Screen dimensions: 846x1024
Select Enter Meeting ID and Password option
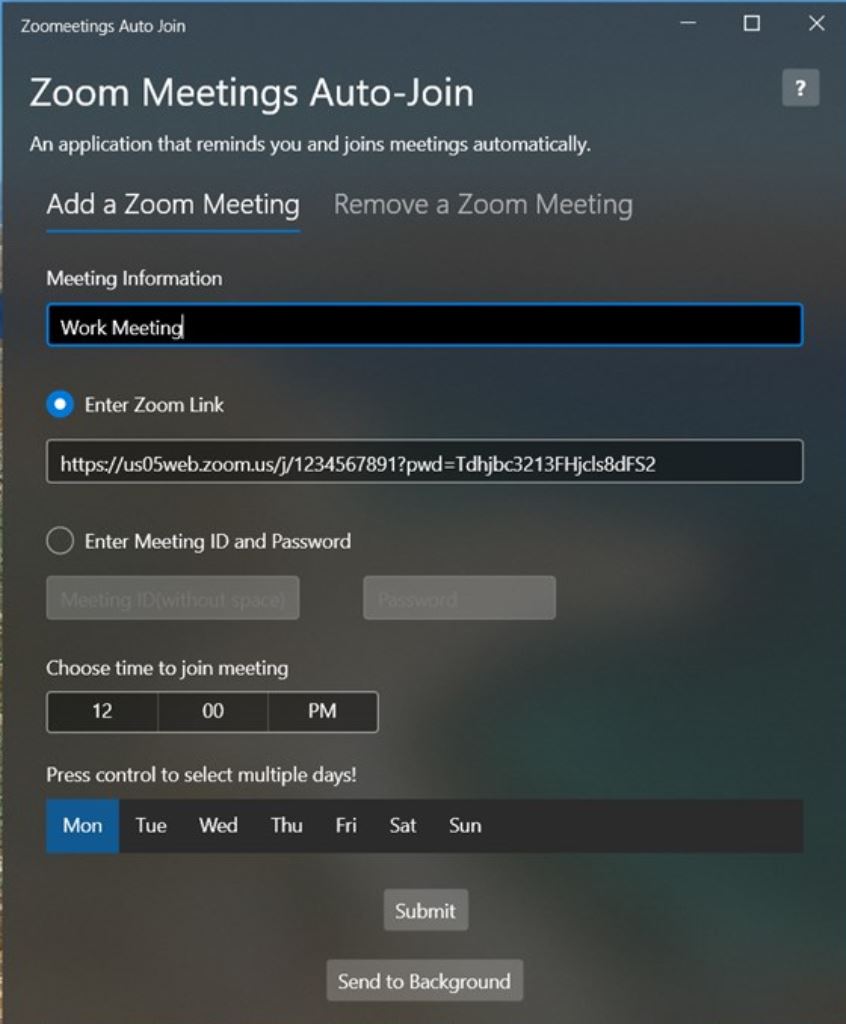tap(60, 541)
